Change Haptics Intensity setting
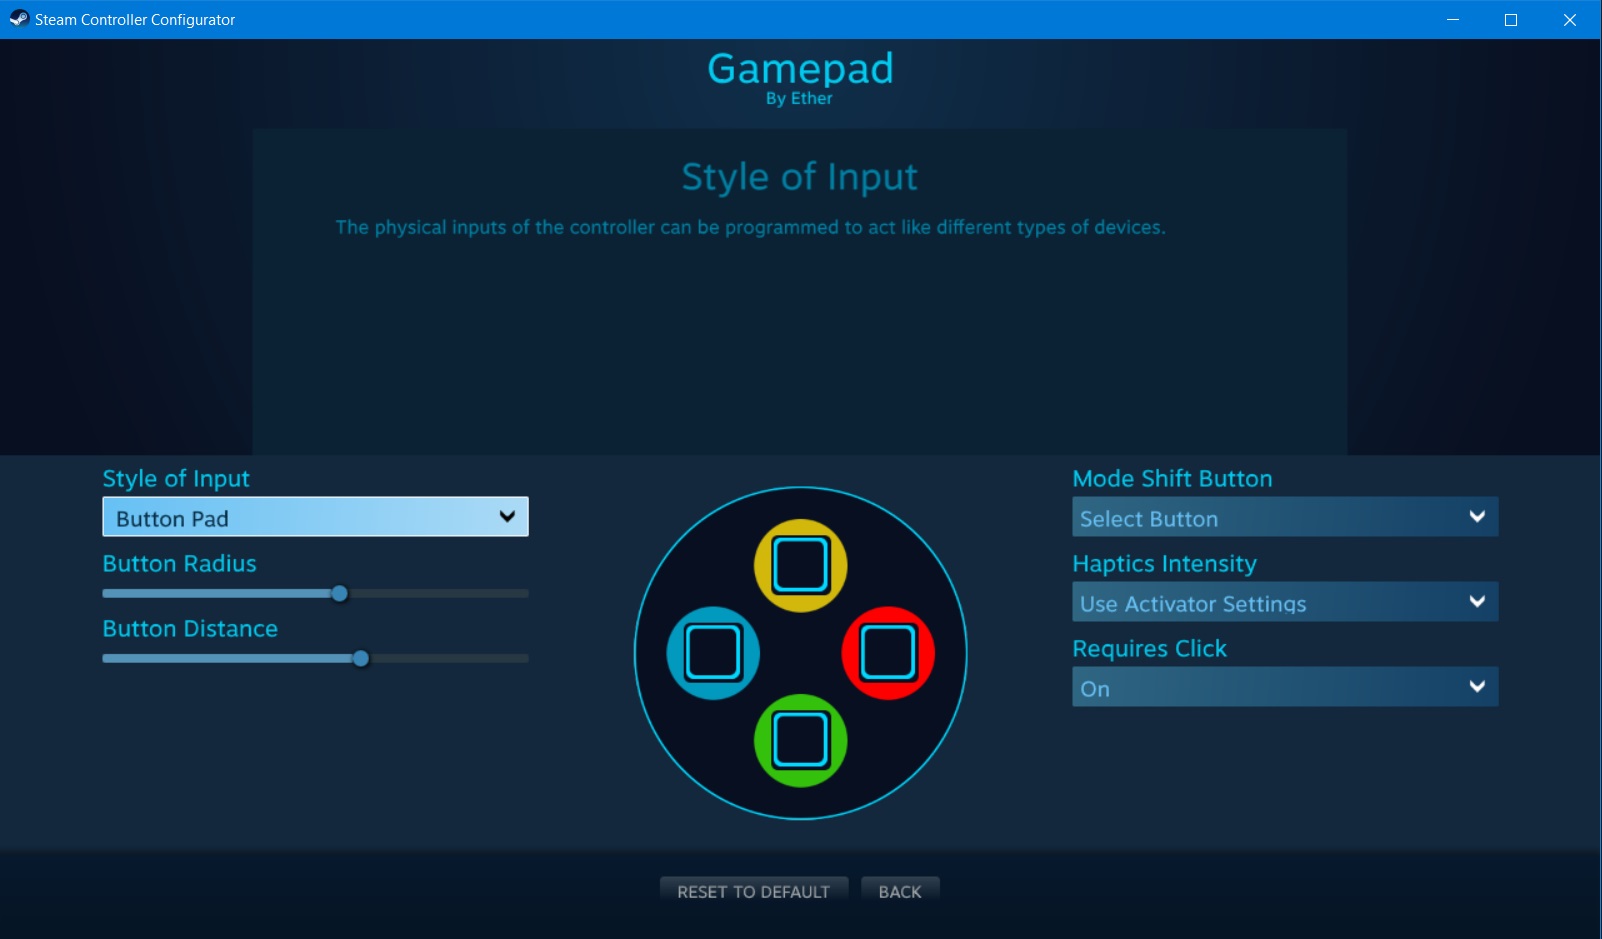Image resolution: width=1602 pixels, height=939 pixels. click(x=1285, y=602)
